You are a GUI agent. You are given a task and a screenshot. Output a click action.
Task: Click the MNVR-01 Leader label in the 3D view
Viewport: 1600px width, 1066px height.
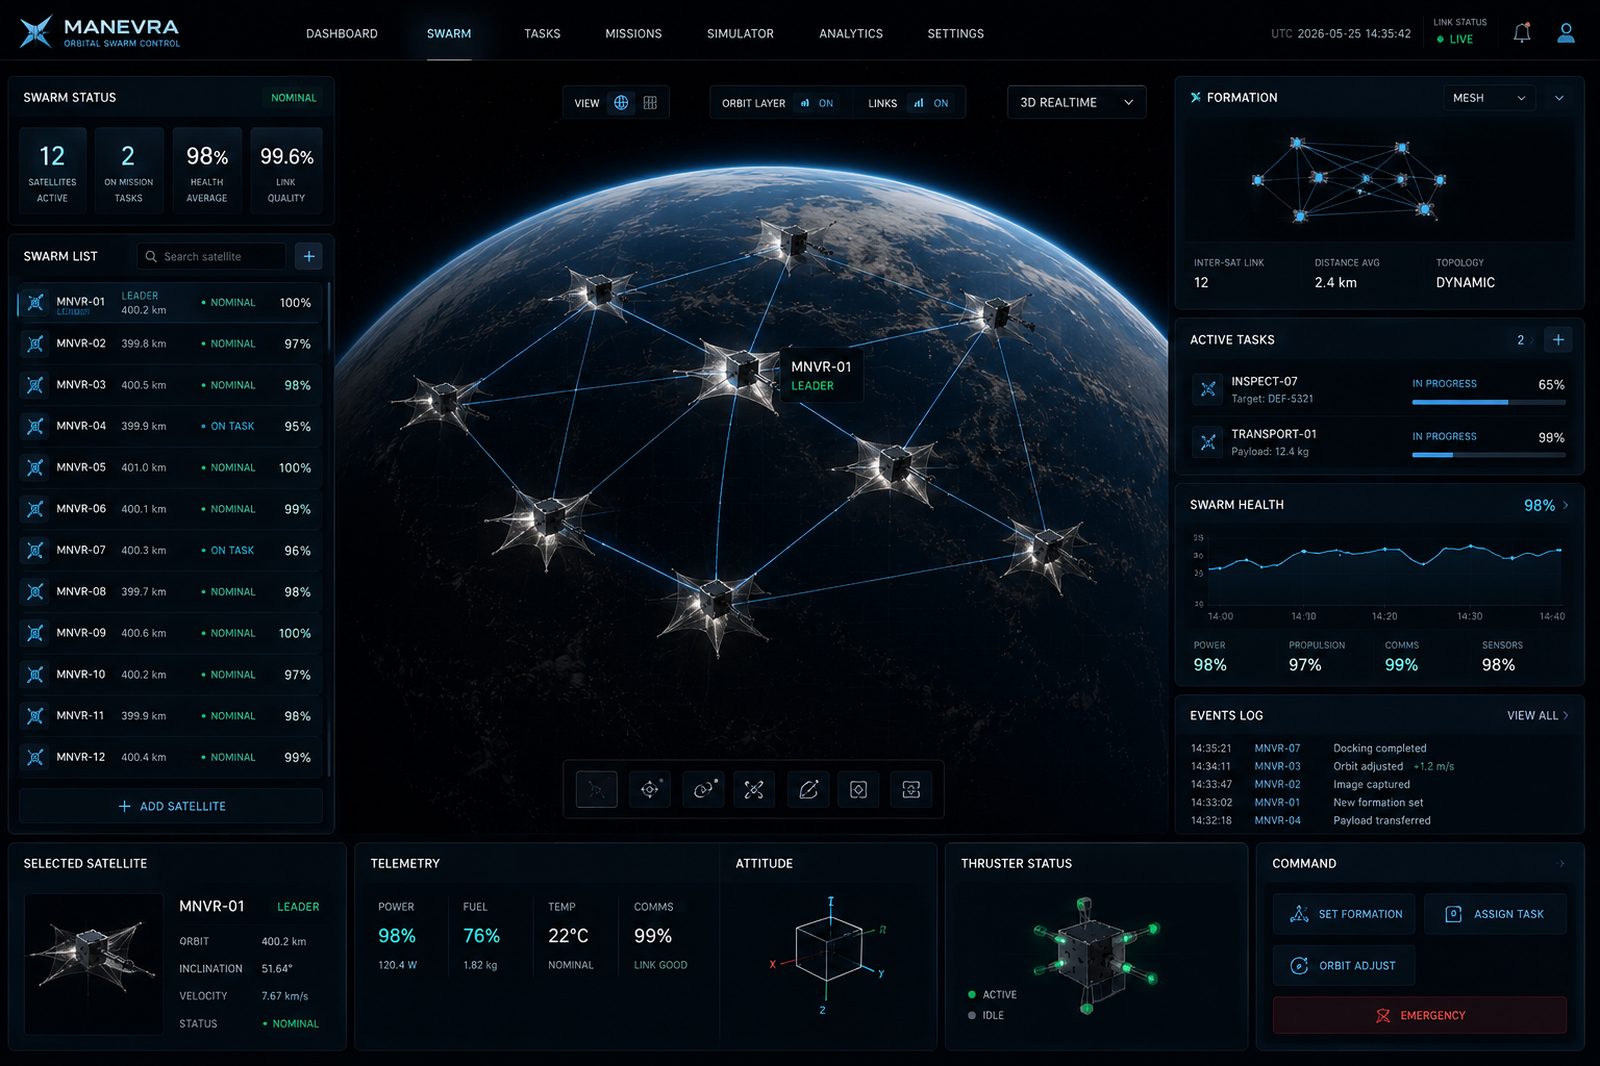(821, 375)
